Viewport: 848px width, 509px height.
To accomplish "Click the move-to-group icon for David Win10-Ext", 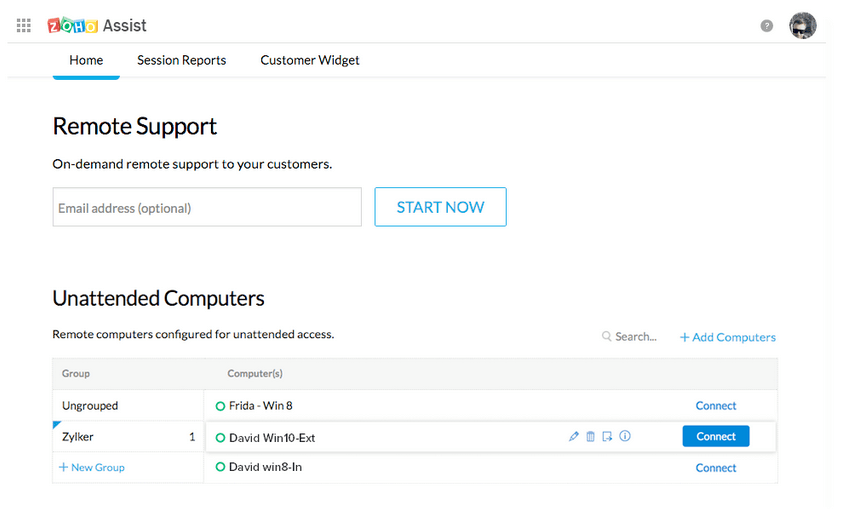I will tap(607, 437).
